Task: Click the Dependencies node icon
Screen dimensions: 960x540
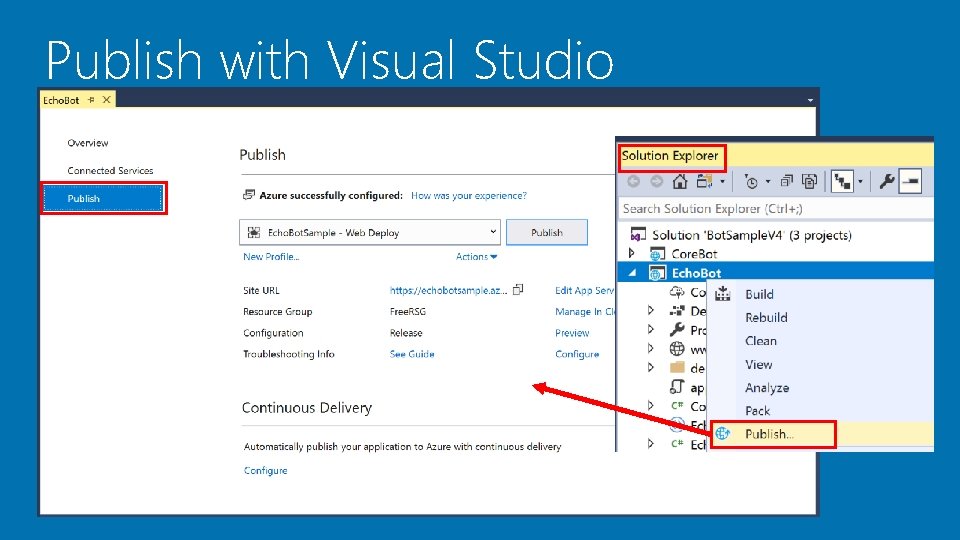Action: click(677, 311)
